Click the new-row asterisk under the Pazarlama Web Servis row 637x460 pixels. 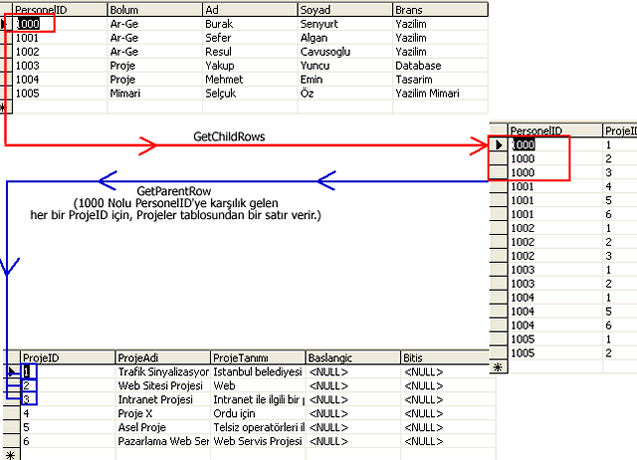[x=11, y=454]
